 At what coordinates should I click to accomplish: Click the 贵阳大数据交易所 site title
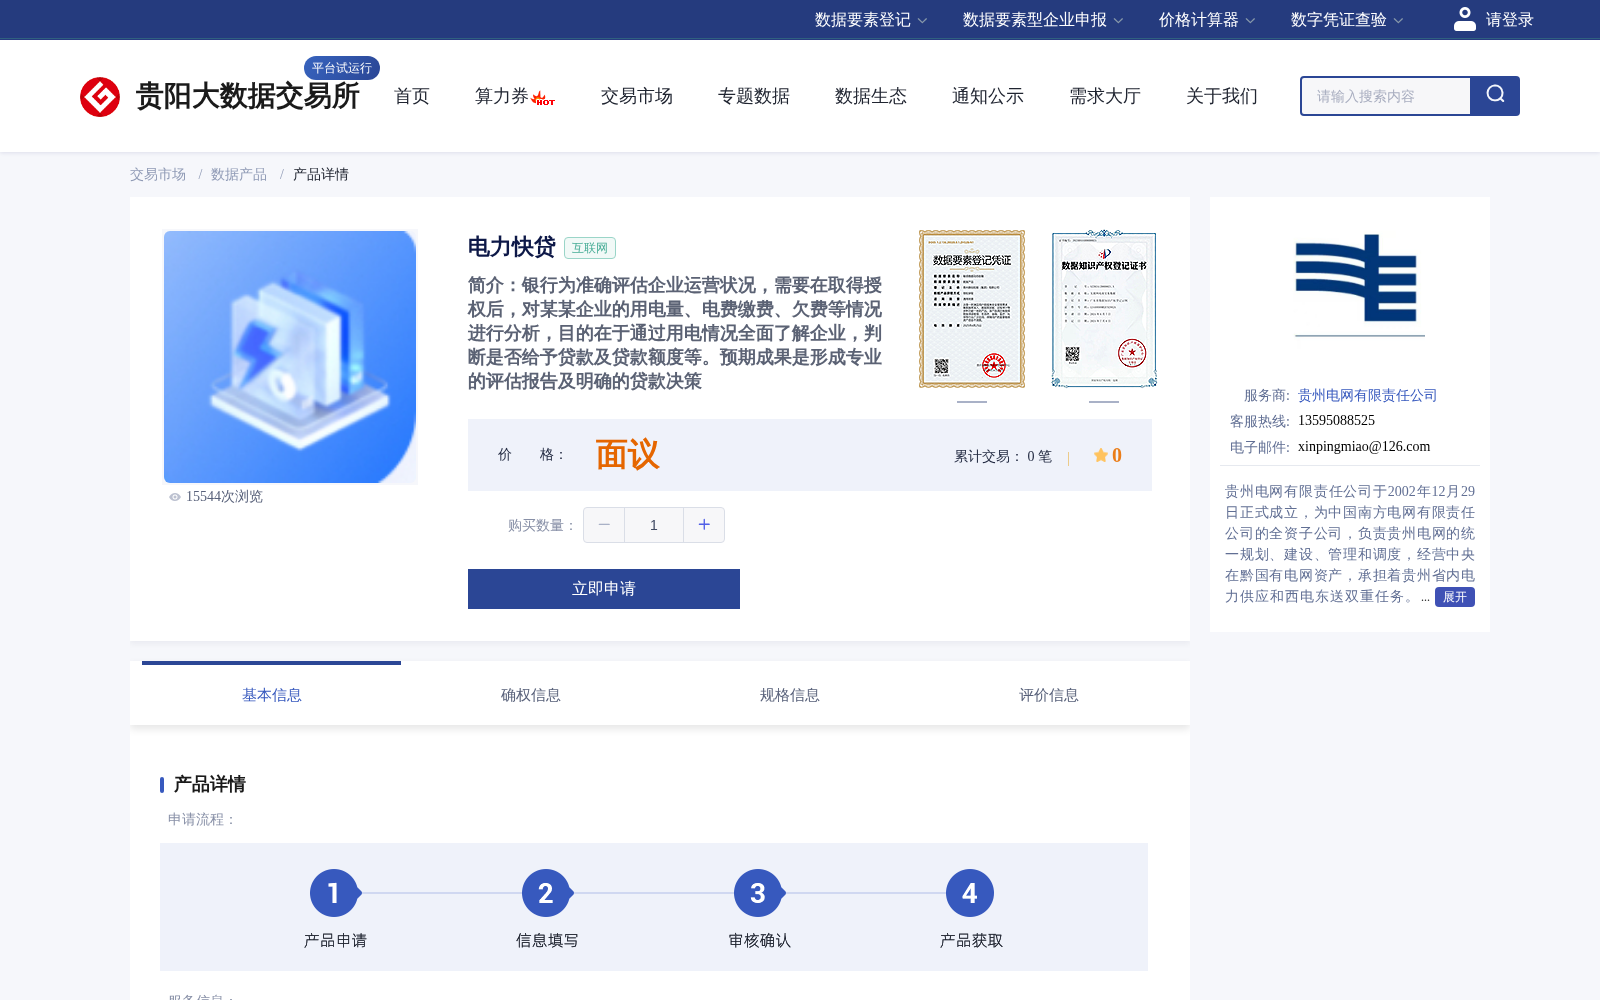tap(247, 96)
